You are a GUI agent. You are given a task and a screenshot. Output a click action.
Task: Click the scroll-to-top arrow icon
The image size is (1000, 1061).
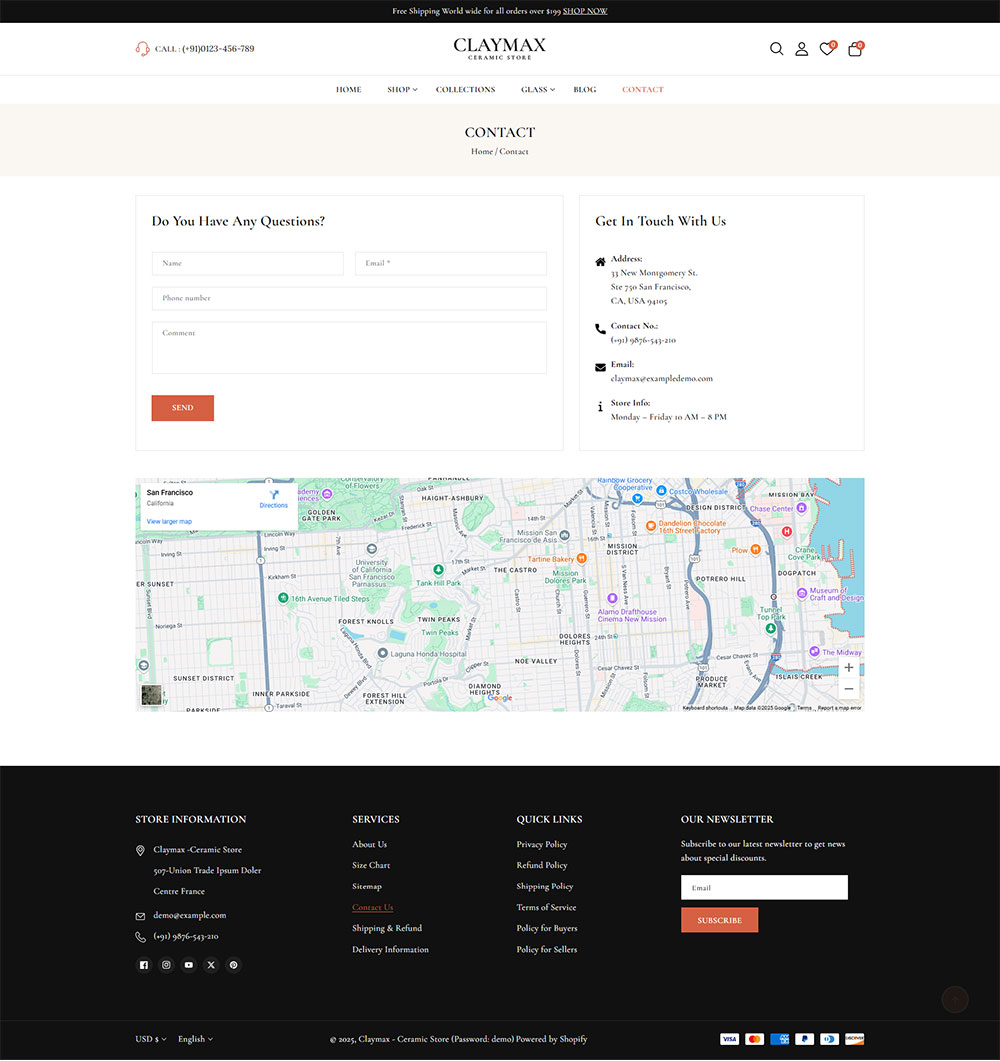point(954,999)
